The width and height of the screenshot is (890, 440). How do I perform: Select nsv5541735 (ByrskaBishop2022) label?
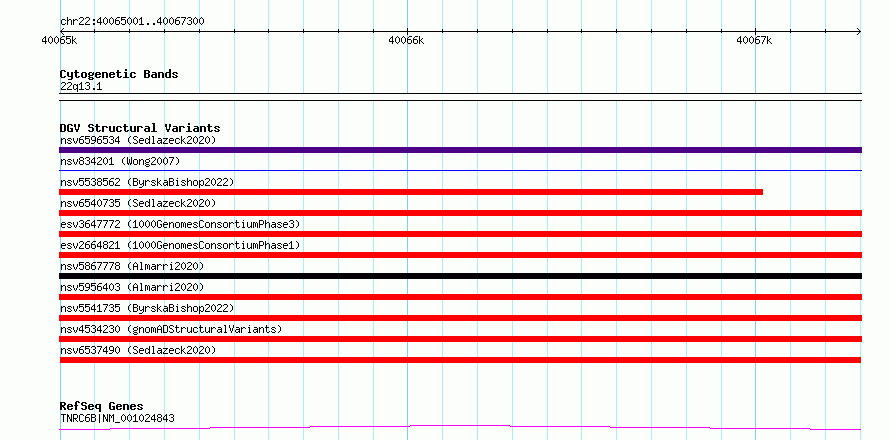147,308
